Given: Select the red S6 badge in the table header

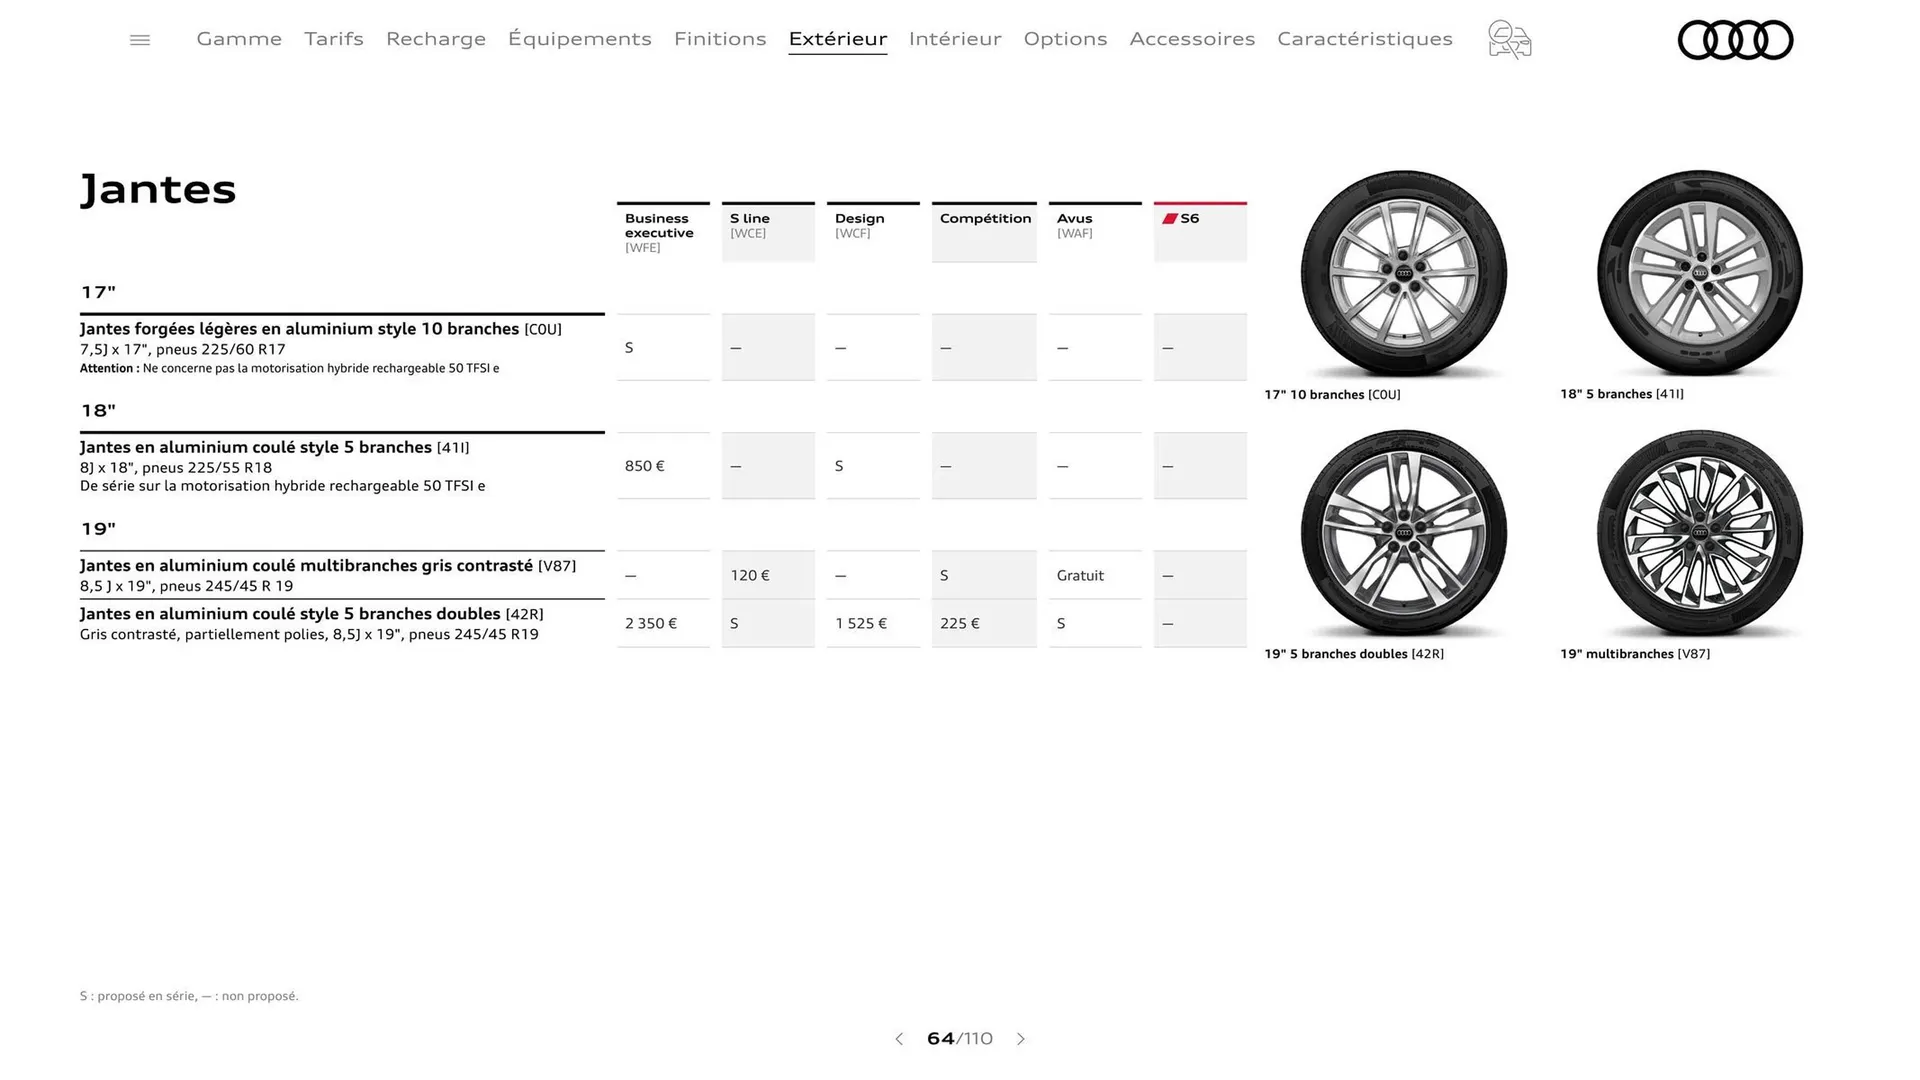Looking at the screenshot, I should tap(1186, 218).
